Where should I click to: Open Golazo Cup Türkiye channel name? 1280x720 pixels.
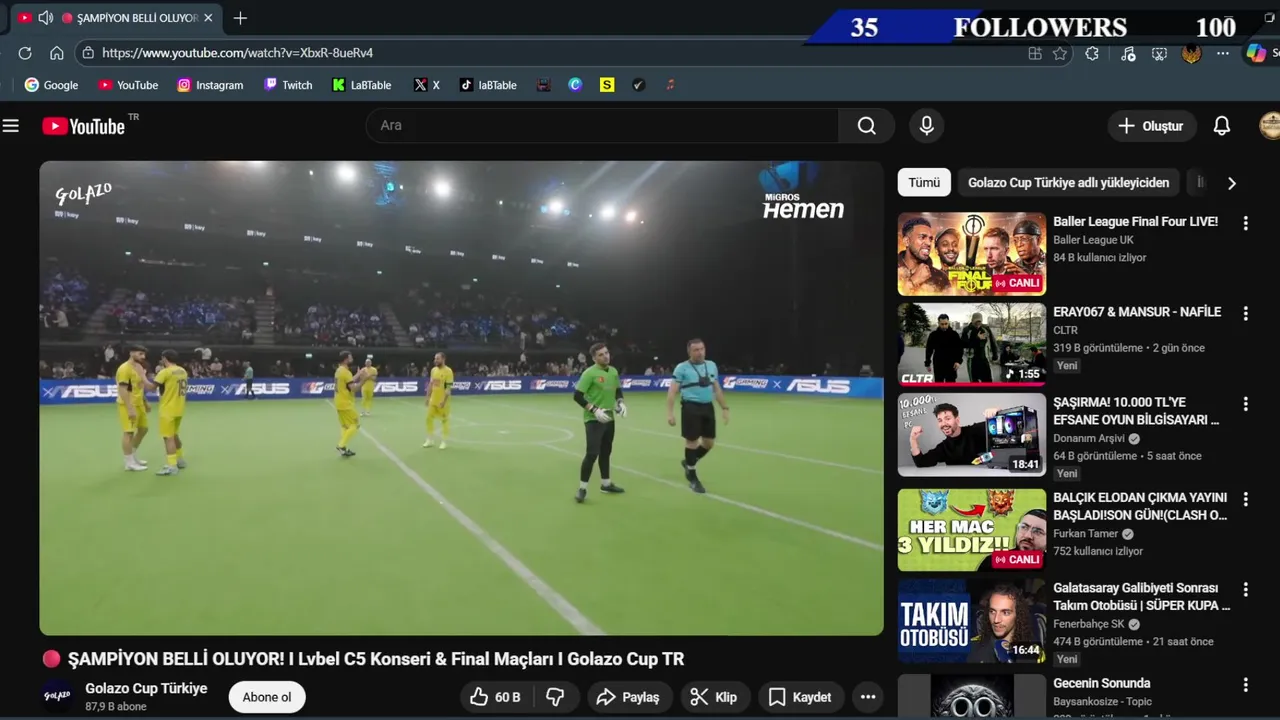[x=146, y=688]
